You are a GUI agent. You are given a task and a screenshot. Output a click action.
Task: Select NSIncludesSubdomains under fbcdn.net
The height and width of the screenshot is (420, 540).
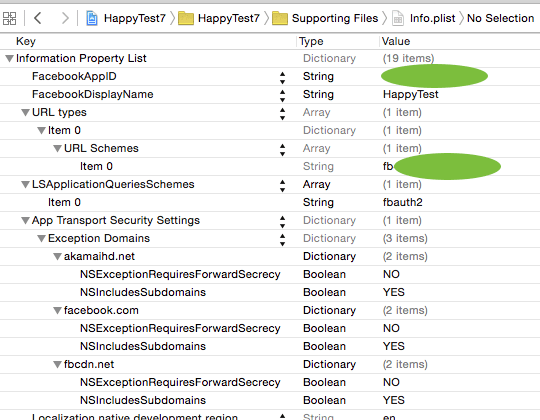pyautogui.click(x=143, y=400)
